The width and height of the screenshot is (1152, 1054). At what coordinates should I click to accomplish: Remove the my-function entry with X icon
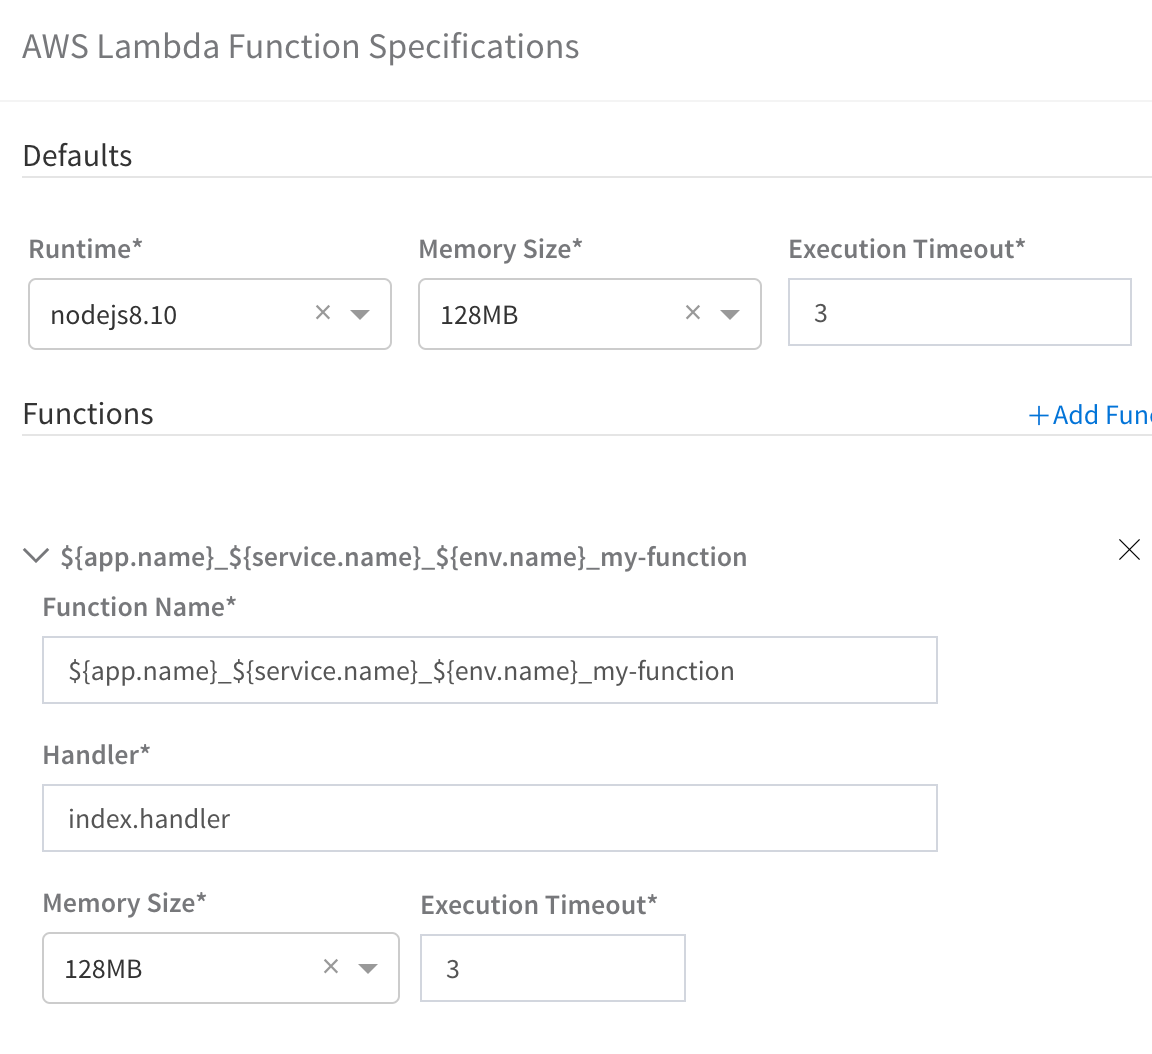[x=1129, y=549]
